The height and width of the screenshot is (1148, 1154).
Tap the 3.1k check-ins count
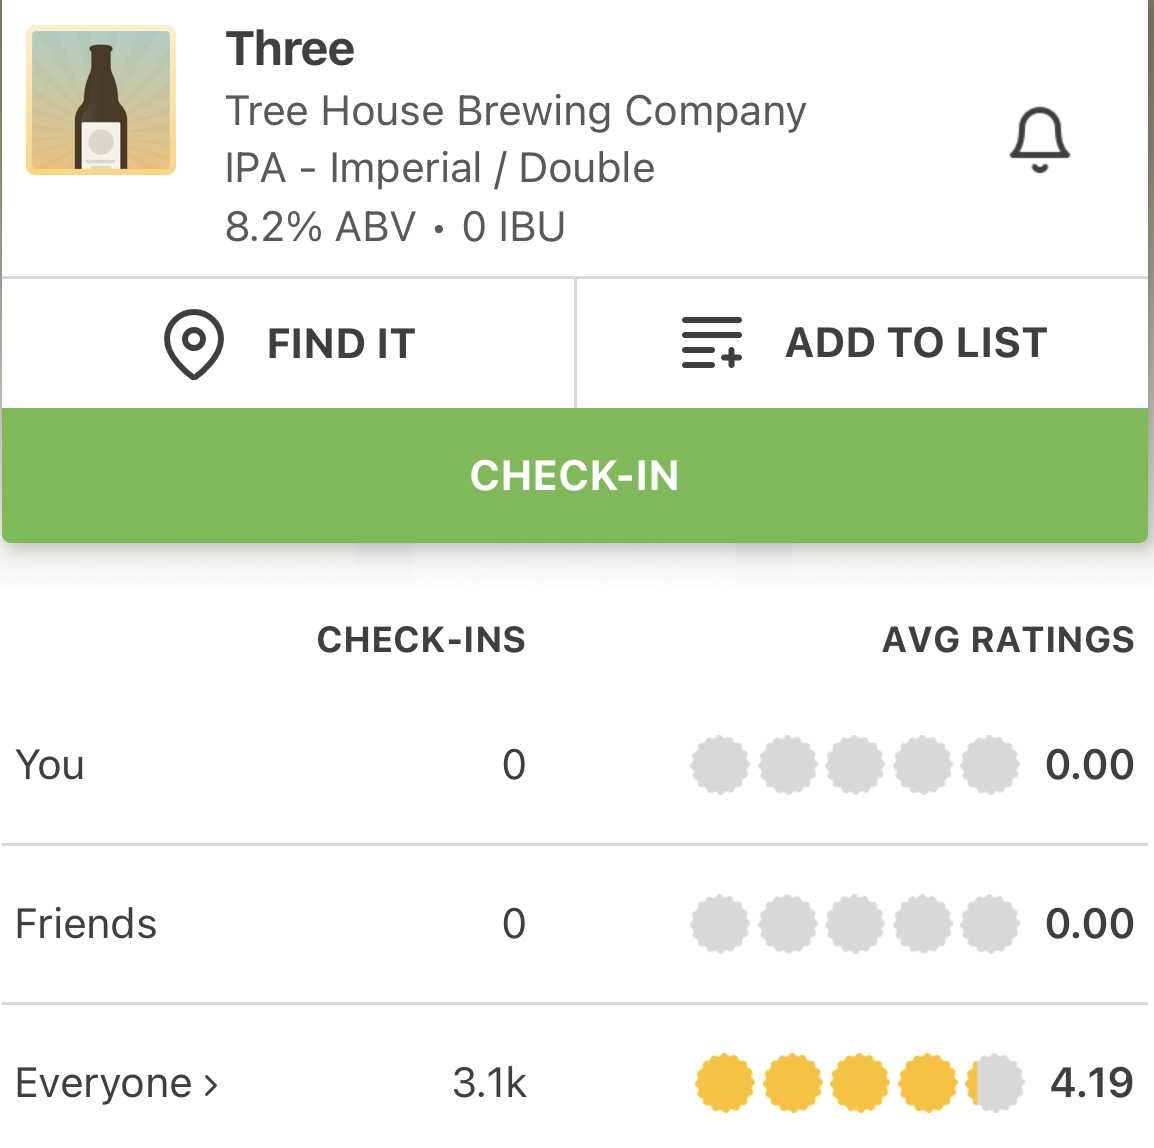[489, 1083]
